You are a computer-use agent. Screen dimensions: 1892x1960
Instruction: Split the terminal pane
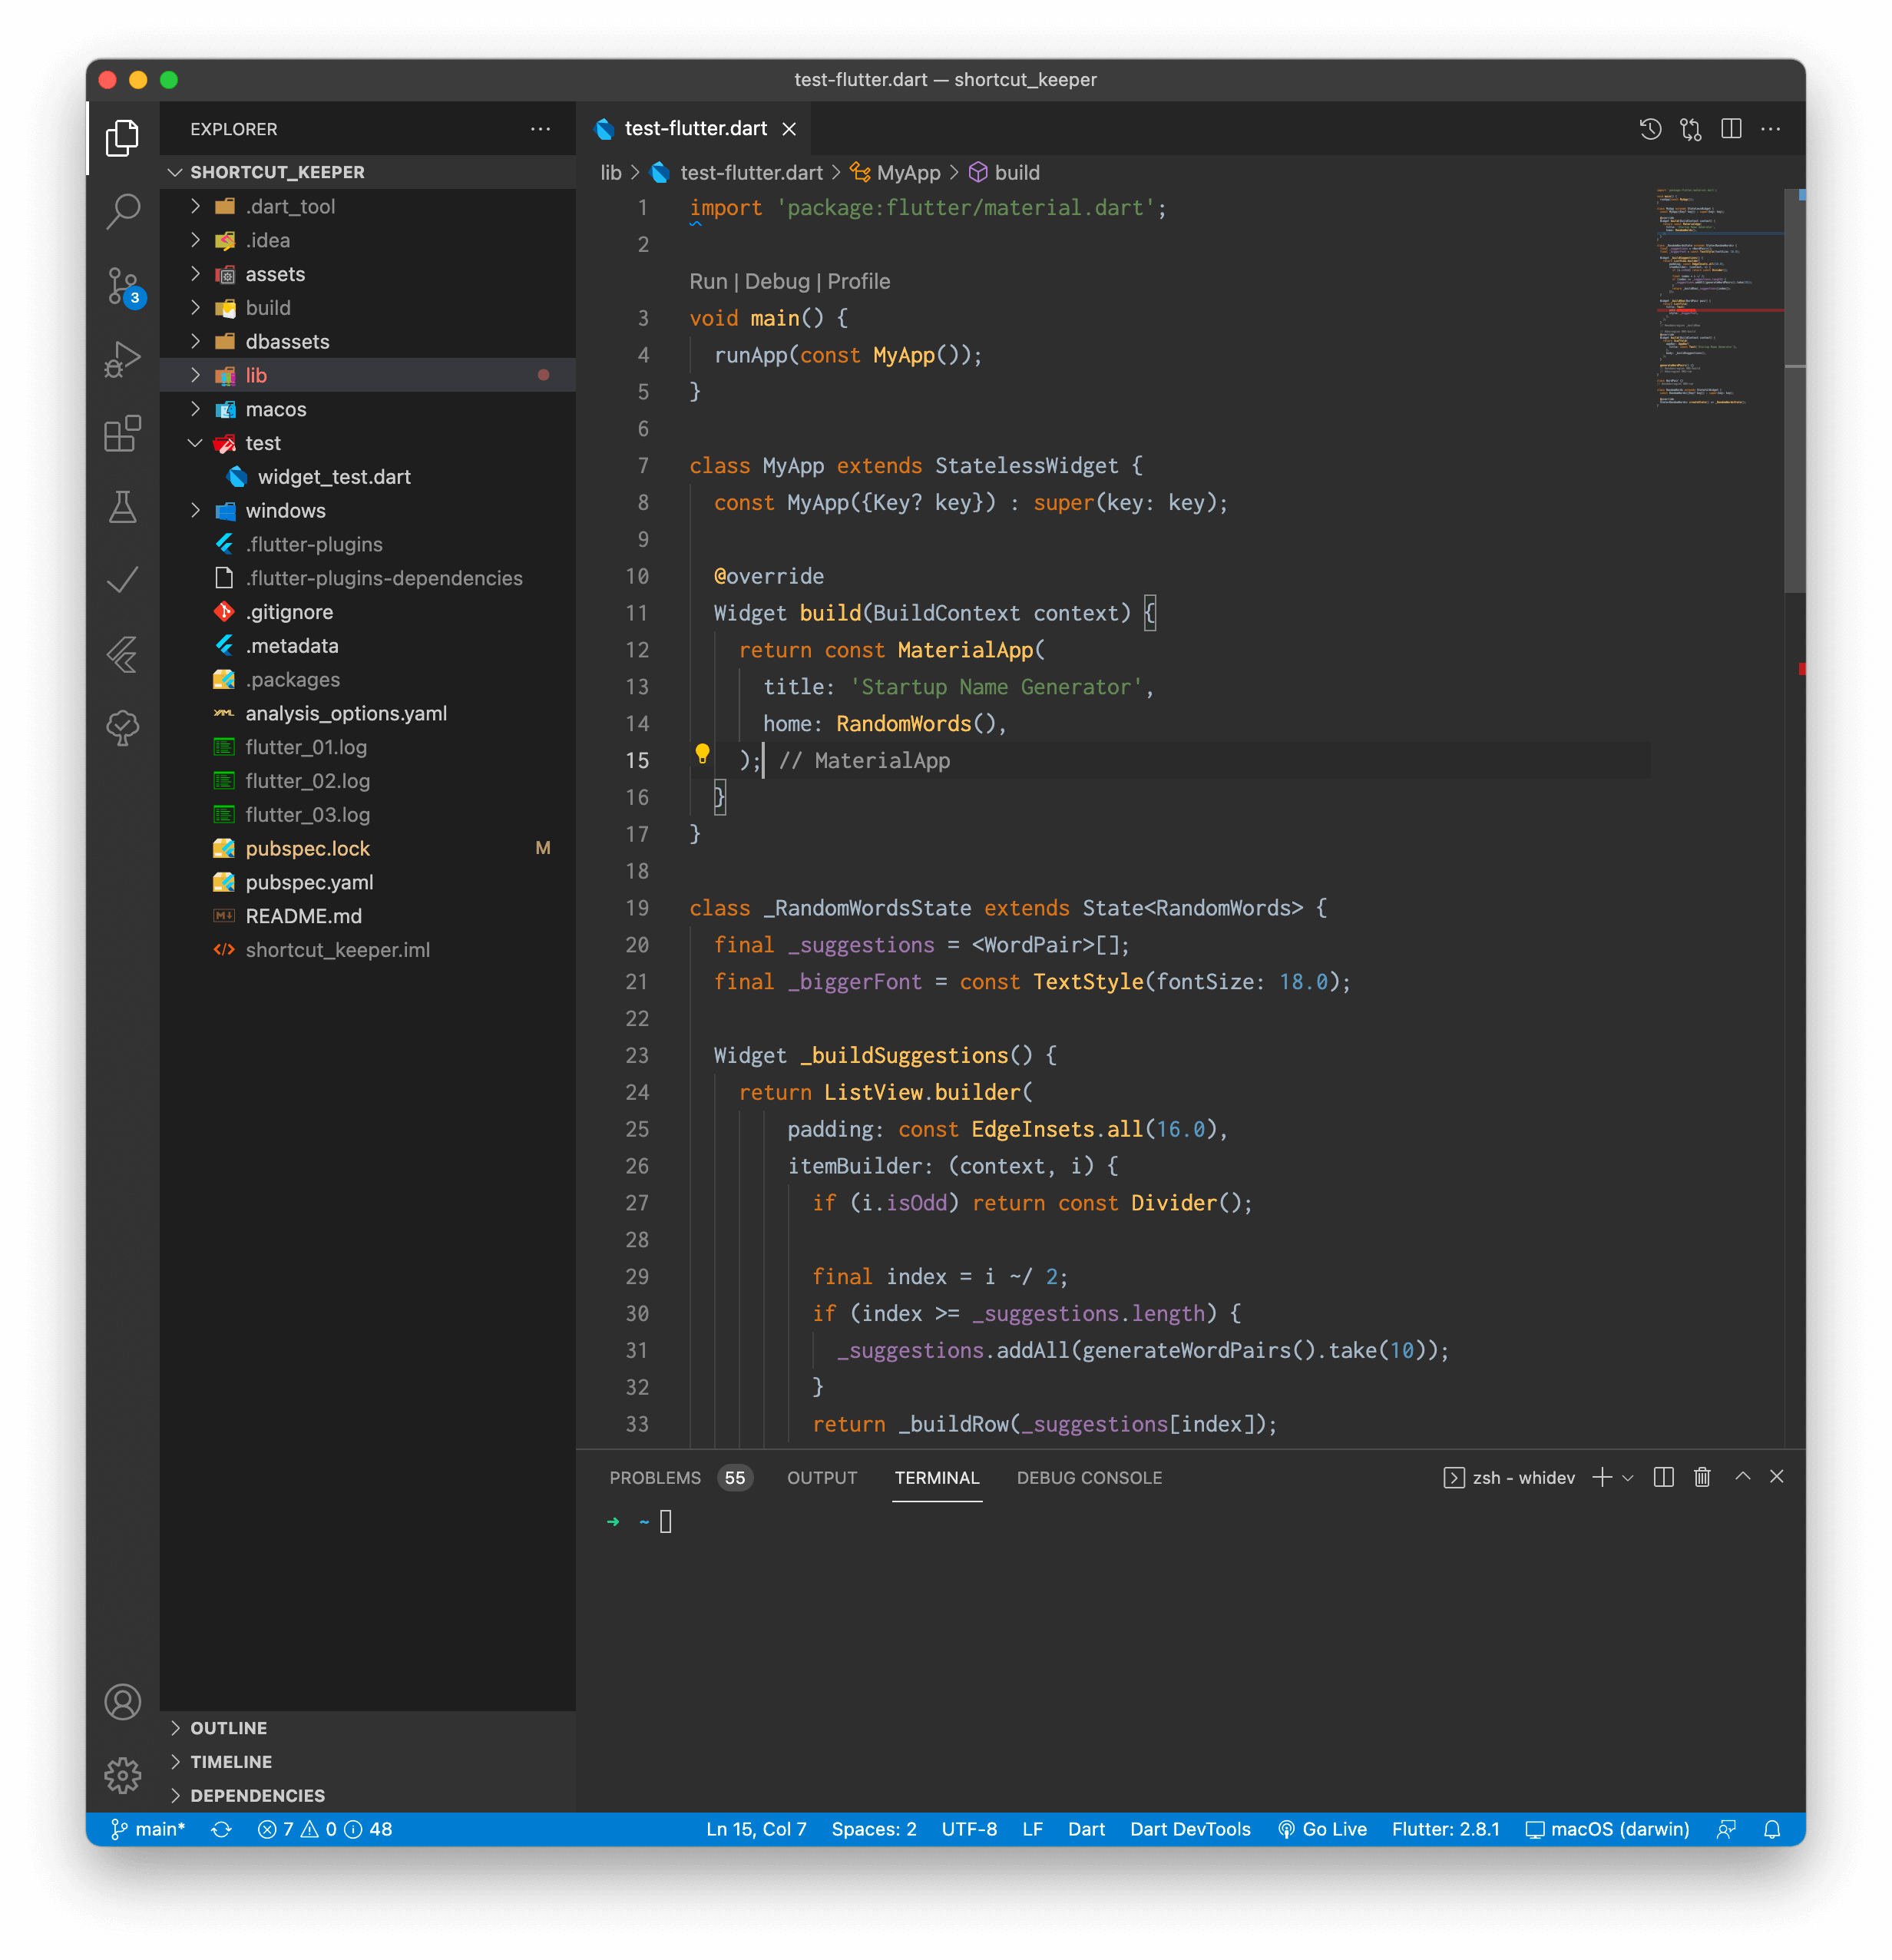click(1663, 1477)
